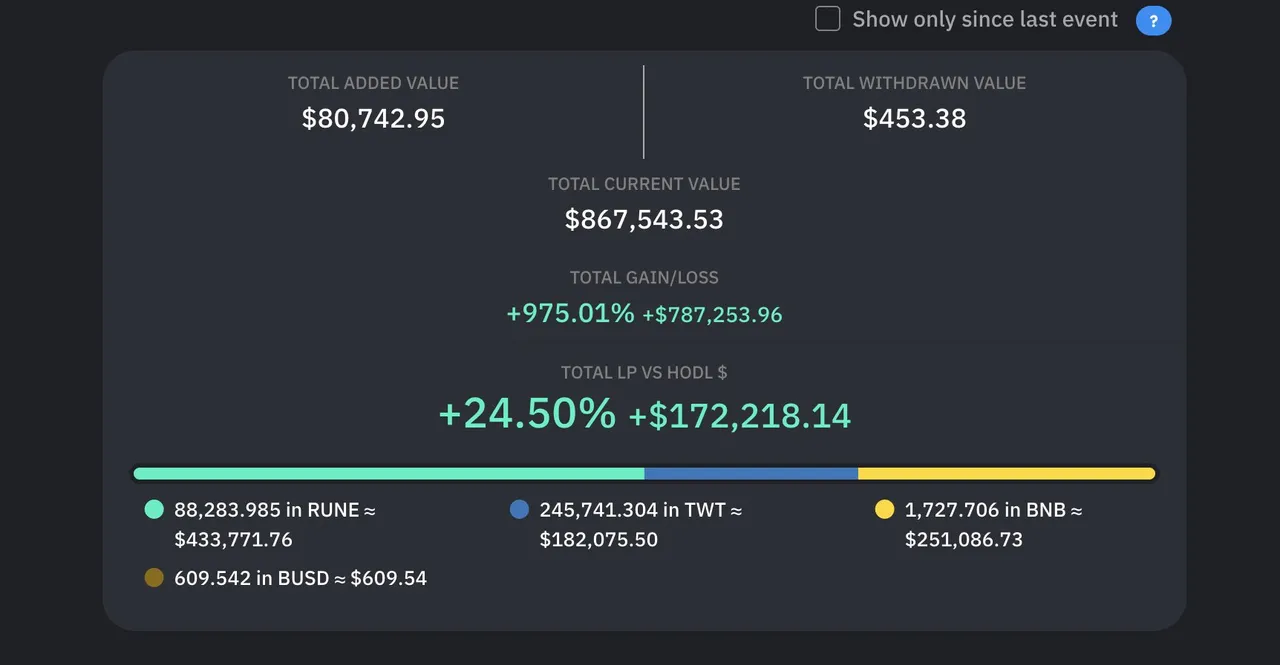Click the +24.50% LP vs HODL percentage
1280x665 pixels.
point(527,414)
